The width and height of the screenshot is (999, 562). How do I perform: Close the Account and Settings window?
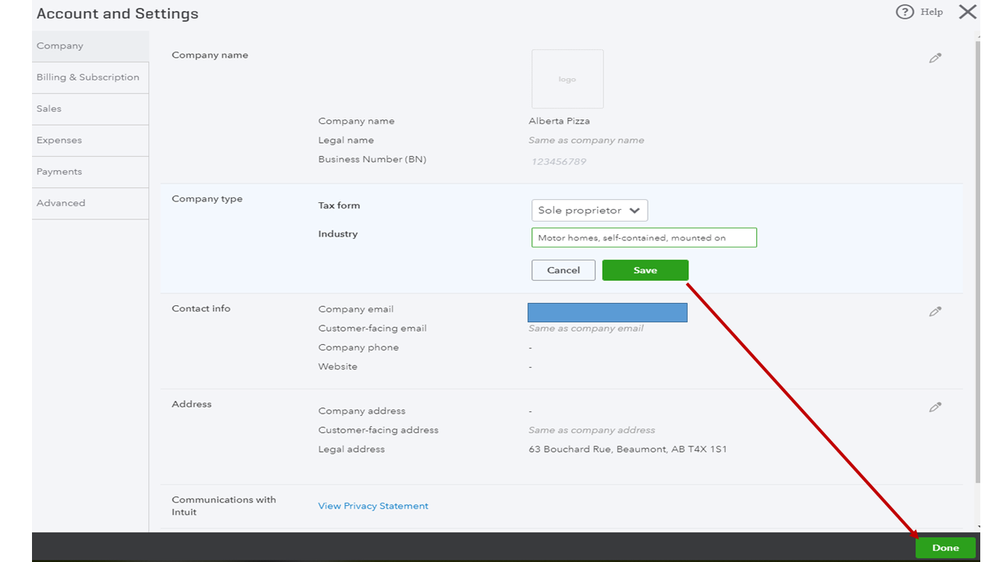967,12
